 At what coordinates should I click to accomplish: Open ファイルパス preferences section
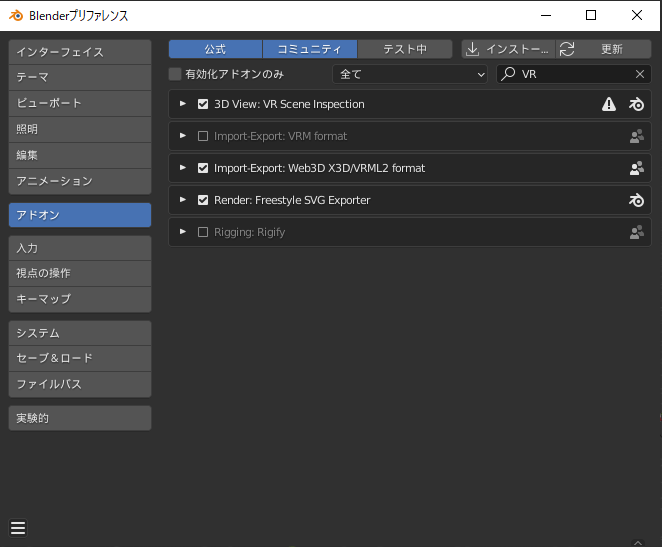[x=80, y=385]
